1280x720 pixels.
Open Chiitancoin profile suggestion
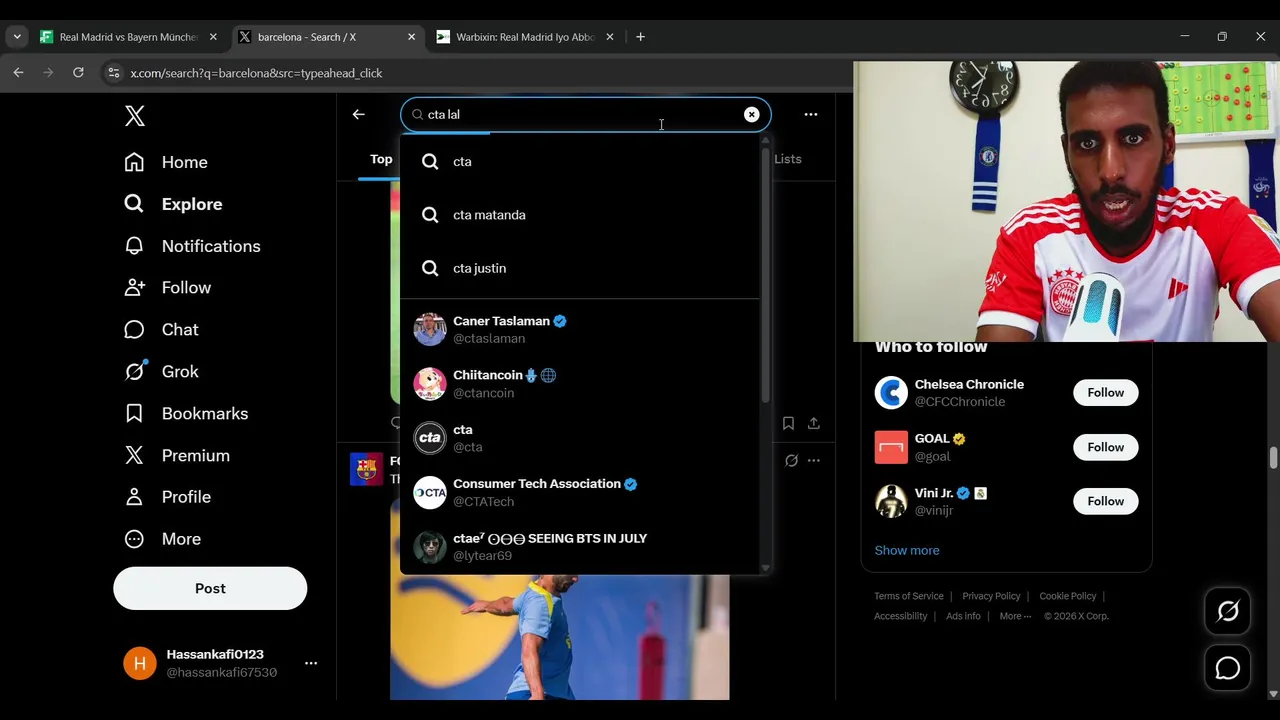click(580, 383)
